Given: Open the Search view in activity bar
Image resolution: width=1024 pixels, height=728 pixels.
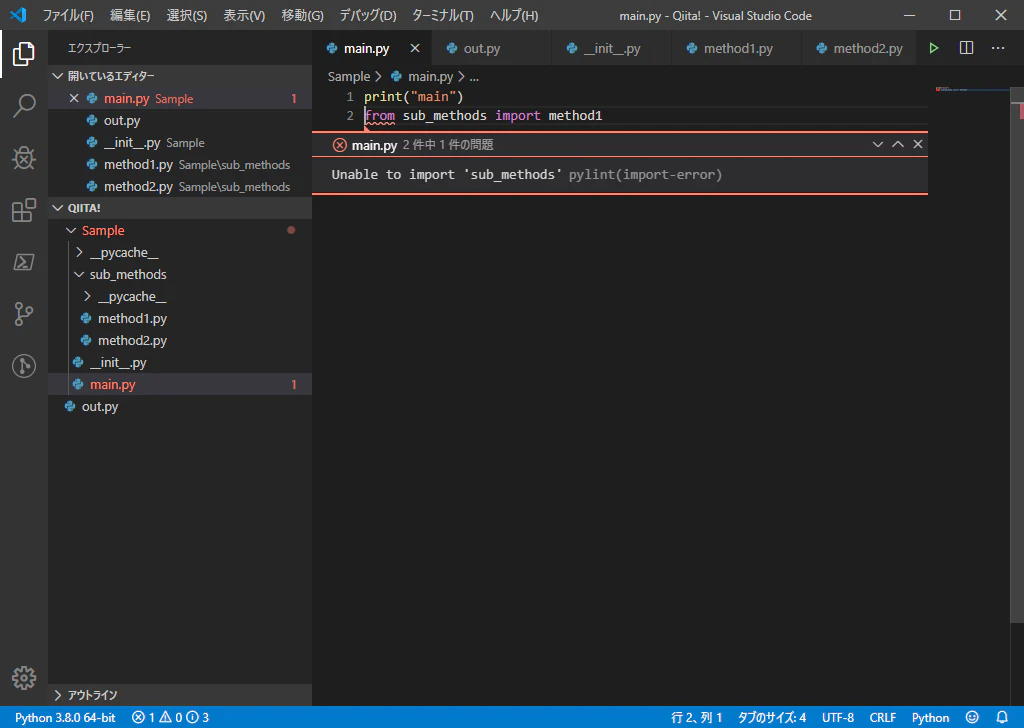Looking at the screenshot, I should tap(24, 105).
